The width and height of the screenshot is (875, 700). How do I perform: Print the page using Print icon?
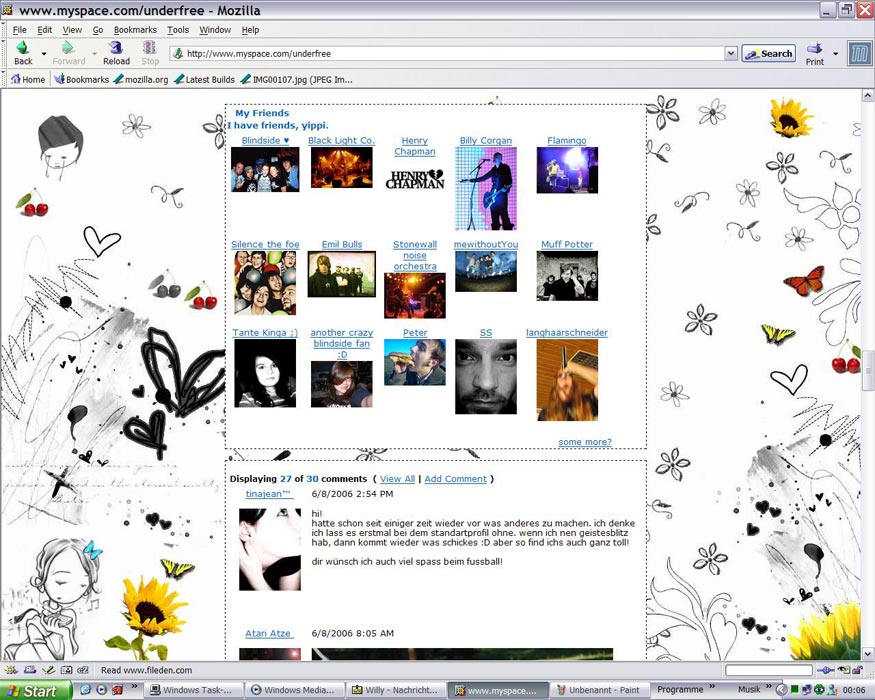coord(814,54)
